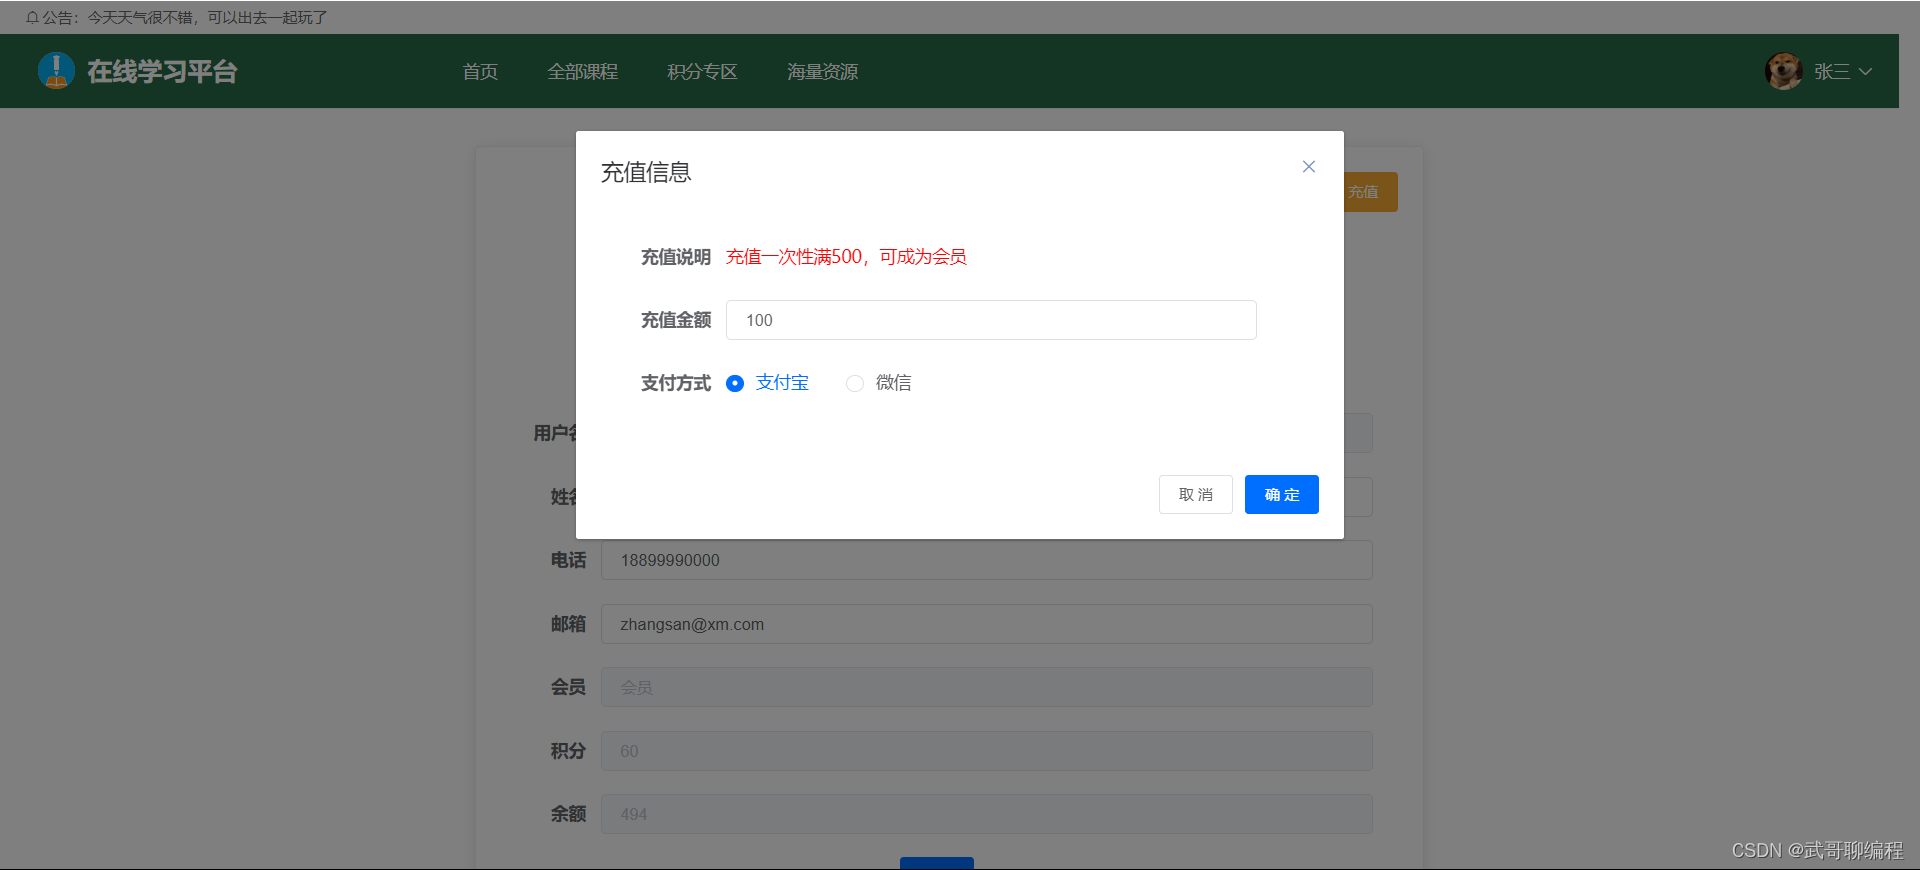Click the 张三 username text
This screenshot has height=870, width=1920.
click(x=1832, y=72)
